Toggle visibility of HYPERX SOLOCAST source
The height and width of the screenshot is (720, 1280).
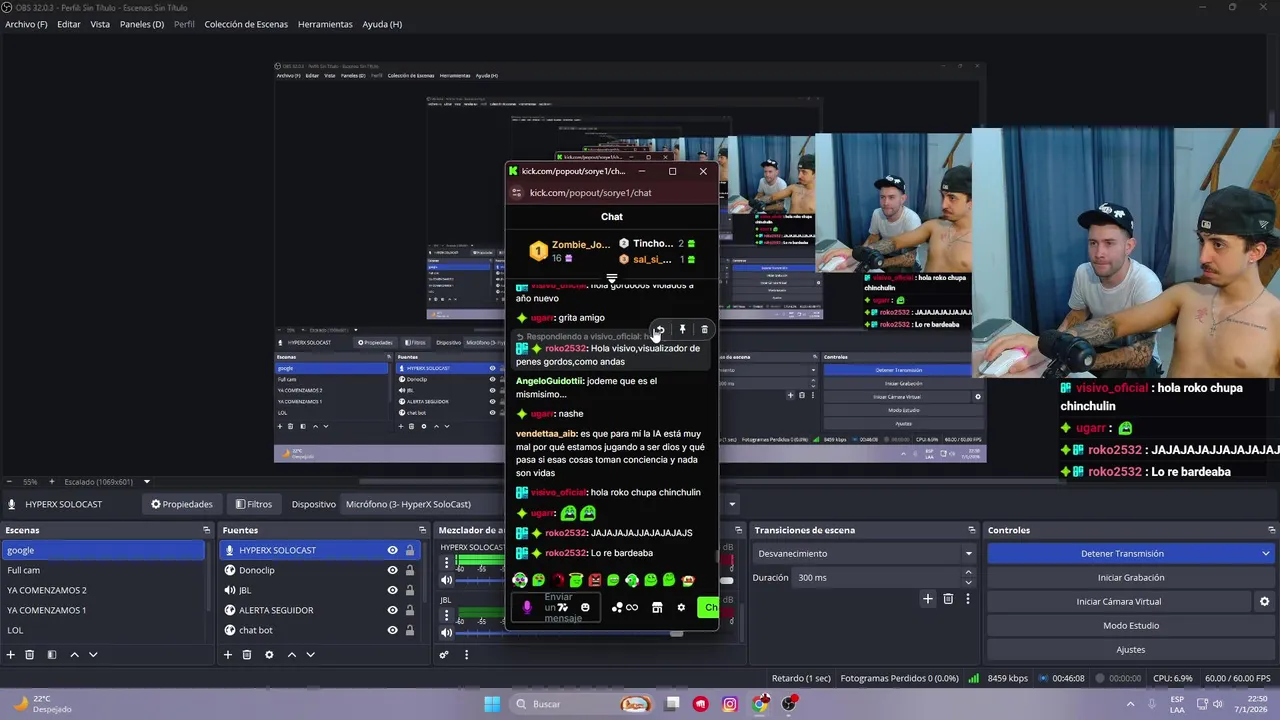click(x=392, y=550)
